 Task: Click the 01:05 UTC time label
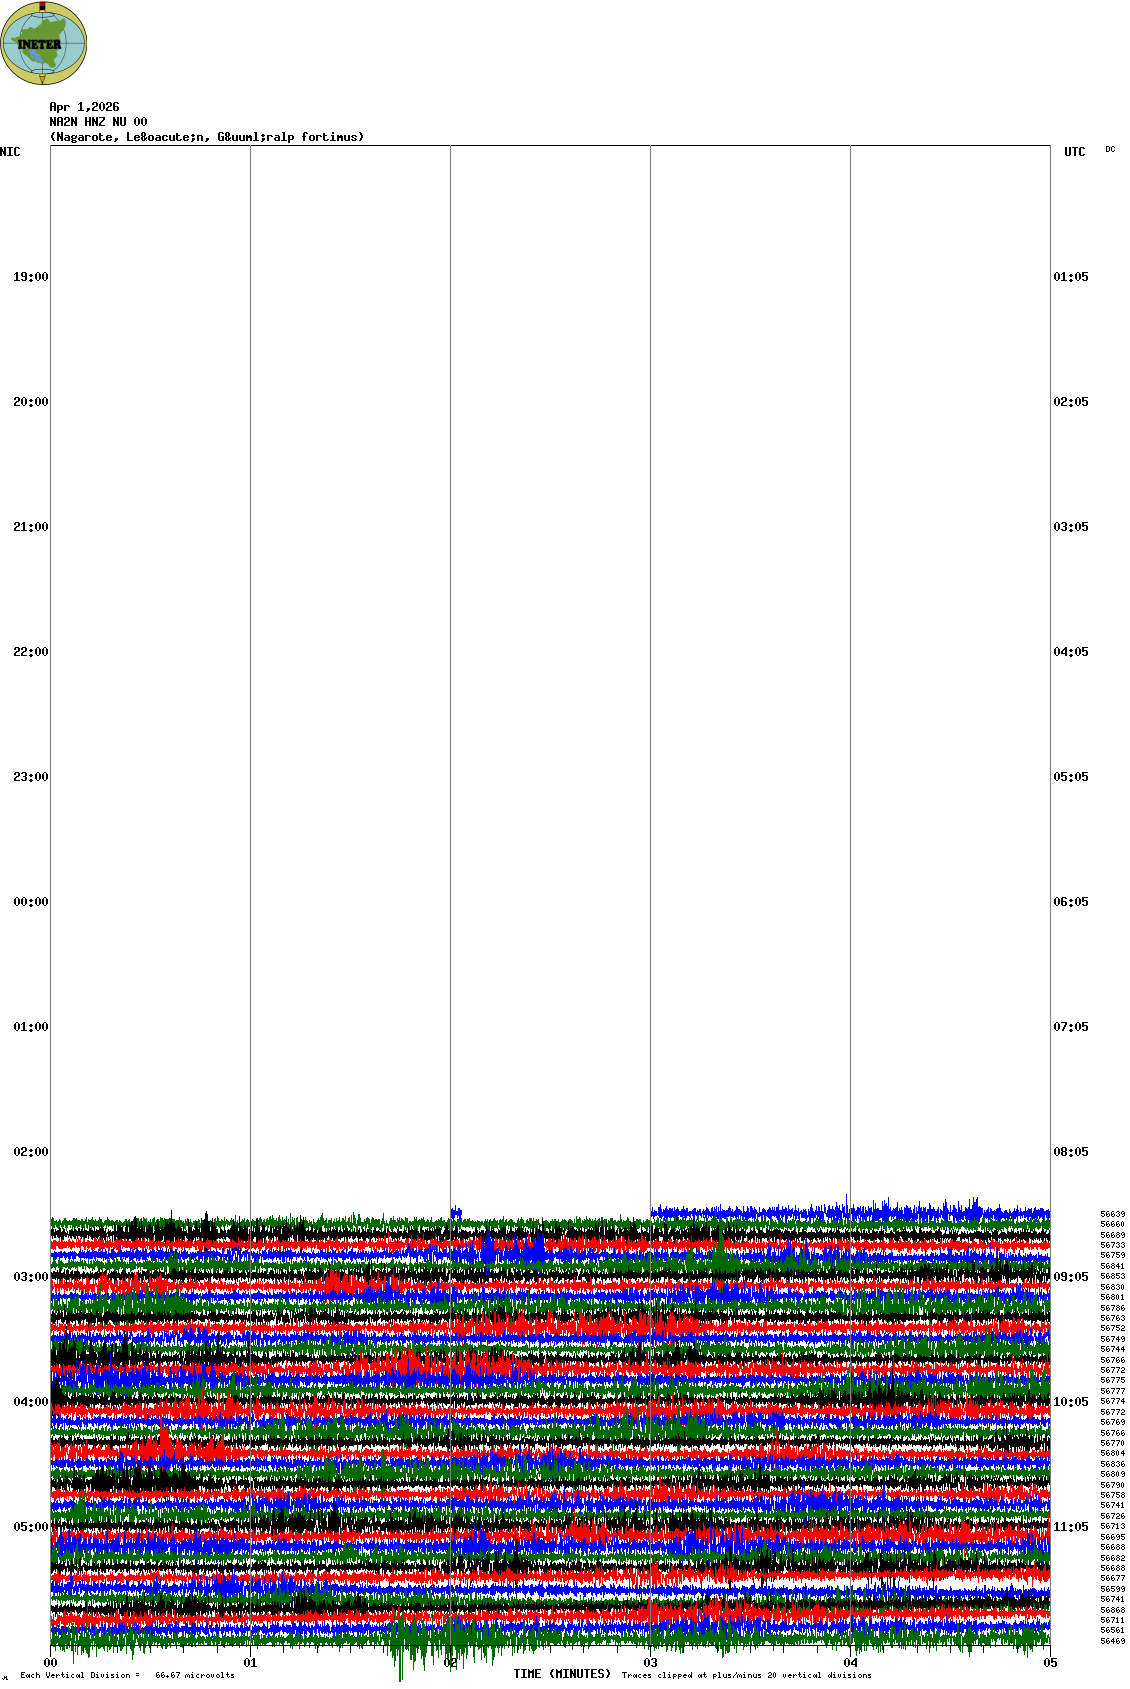coord(1071,277)
